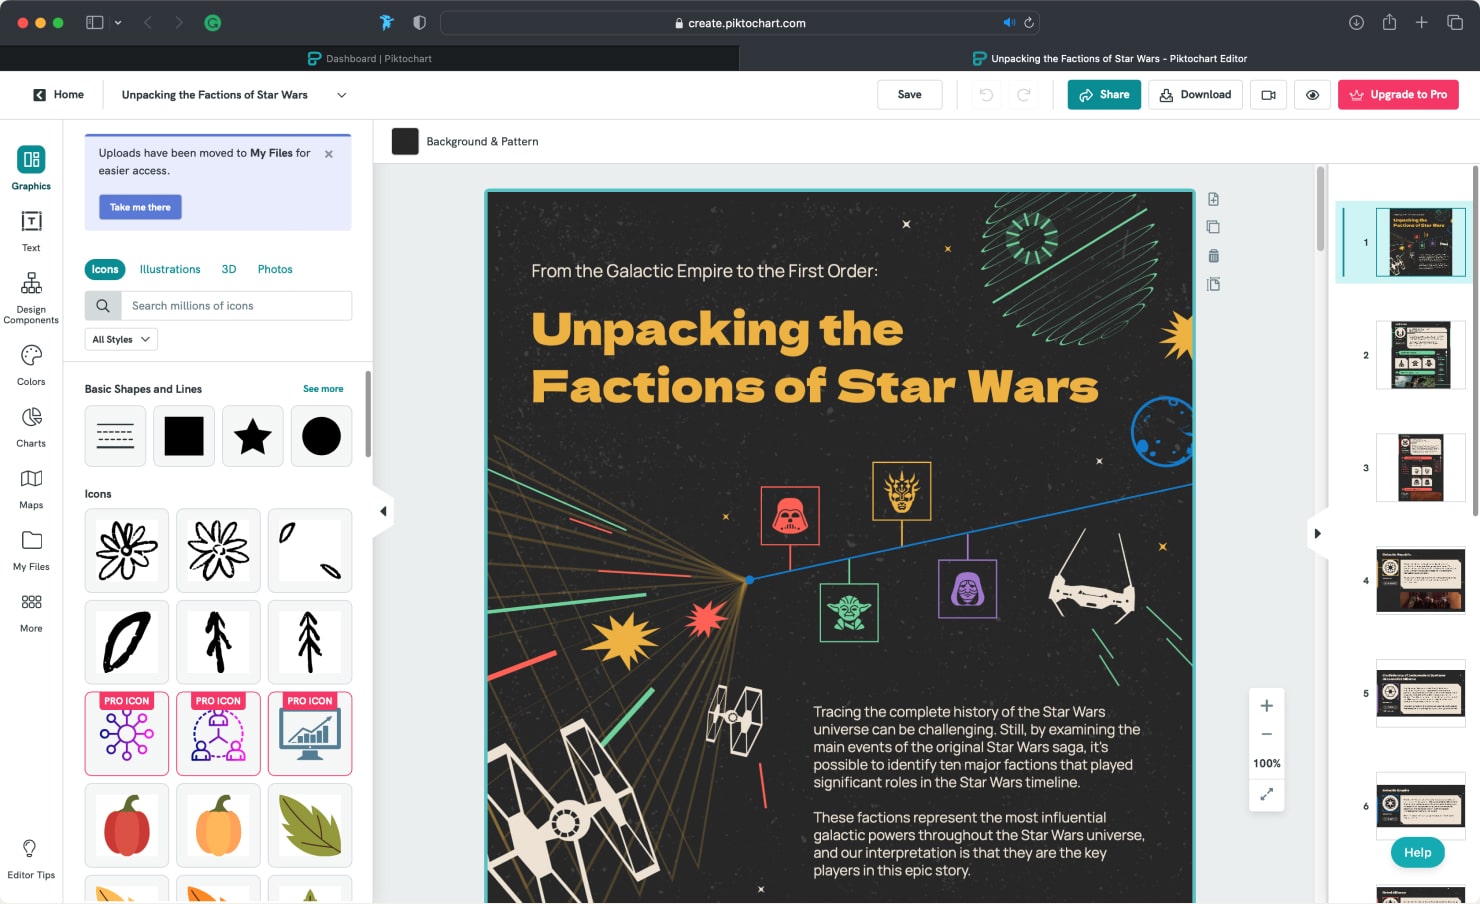Image resolution: width=1480 pixels, height=904 pixels.
Task: Open Safari sidebar dropdown chevron
Action: tap(118, 22)
